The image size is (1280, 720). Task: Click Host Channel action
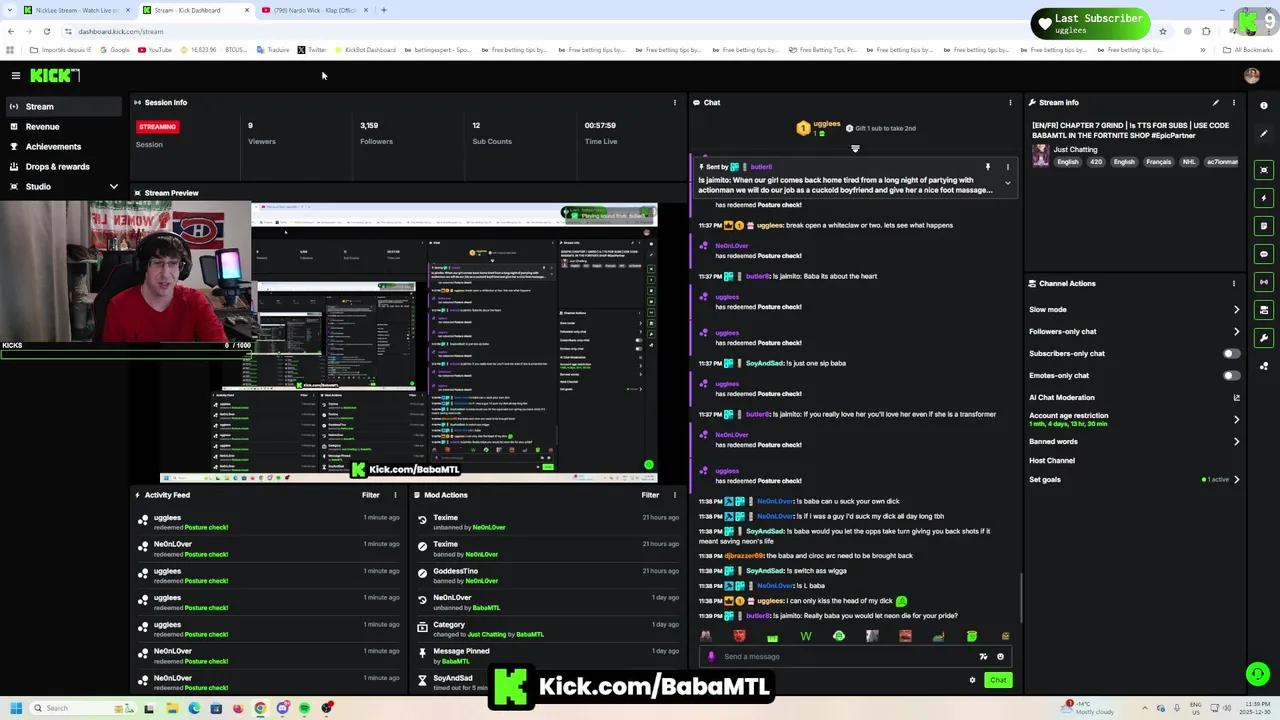(x=1052, y=460)
